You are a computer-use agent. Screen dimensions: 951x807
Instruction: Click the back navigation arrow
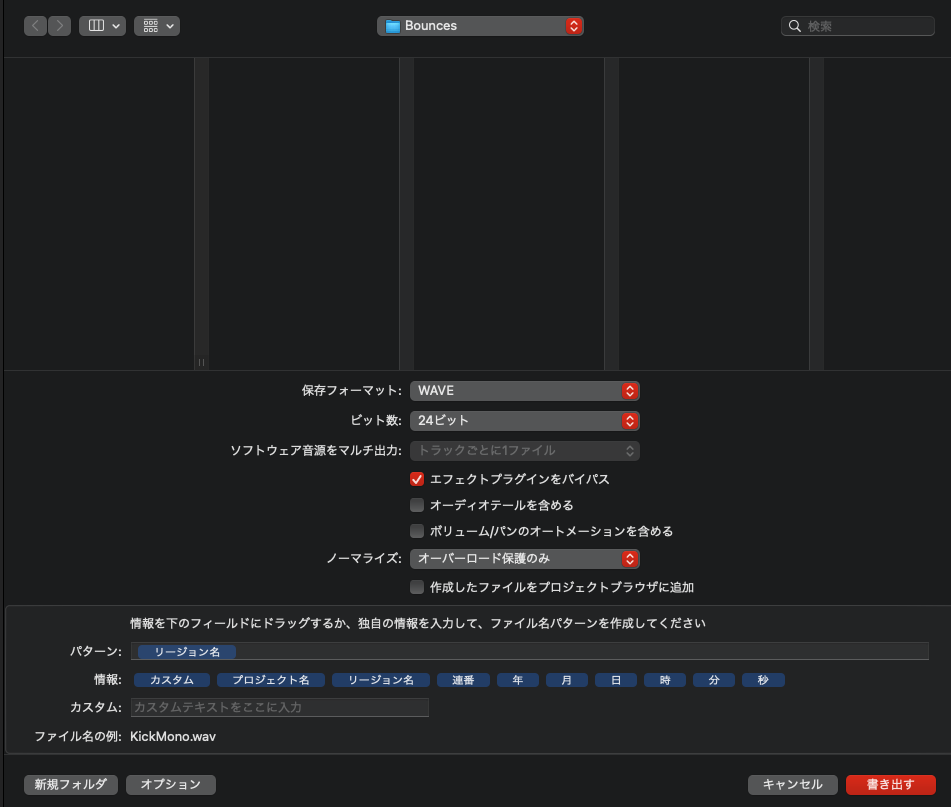coord(36,26)
